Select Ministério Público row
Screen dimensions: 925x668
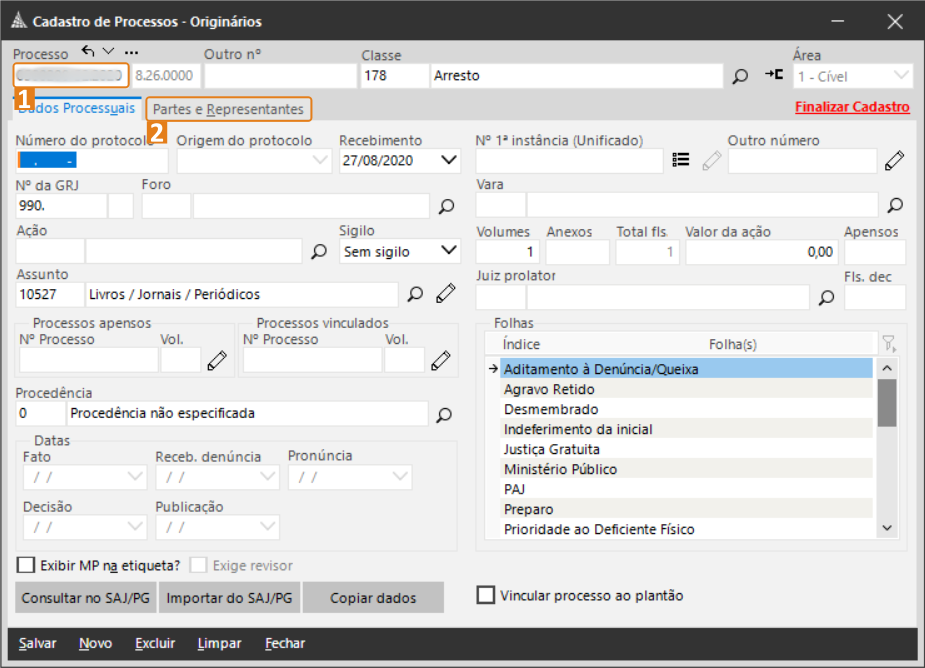686,469
